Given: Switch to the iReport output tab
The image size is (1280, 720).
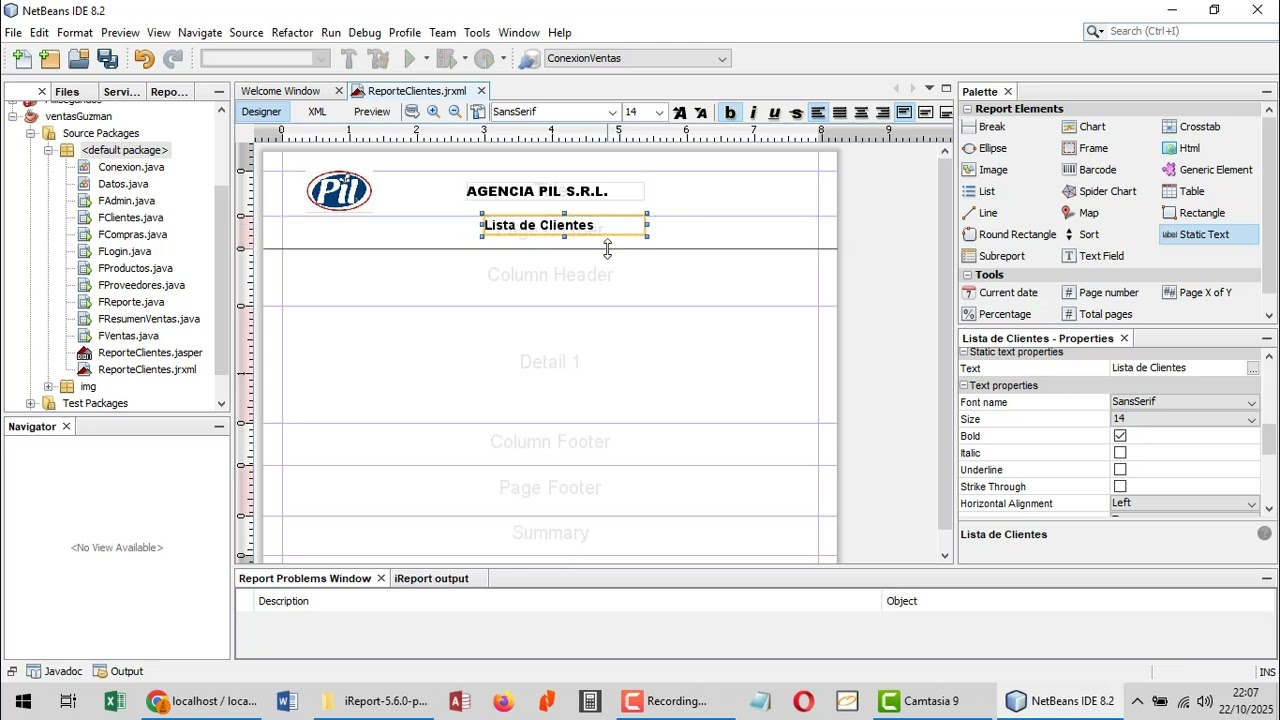Looking at the screenshot, I should (x=432, y=578).
